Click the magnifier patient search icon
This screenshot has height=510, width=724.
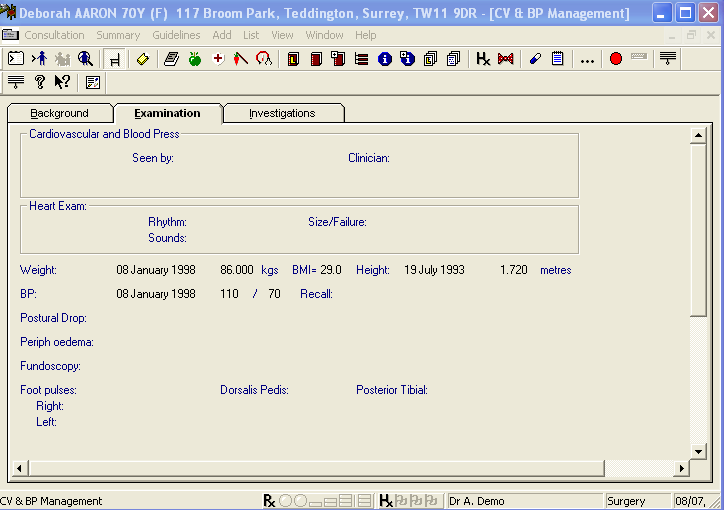[x=85, y=59]
